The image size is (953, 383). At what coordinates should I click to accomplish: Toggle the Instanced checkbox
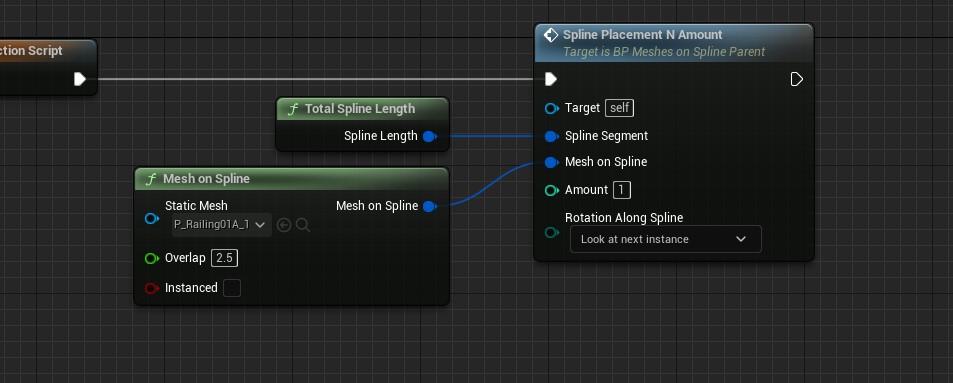click(x=232, y=288)
